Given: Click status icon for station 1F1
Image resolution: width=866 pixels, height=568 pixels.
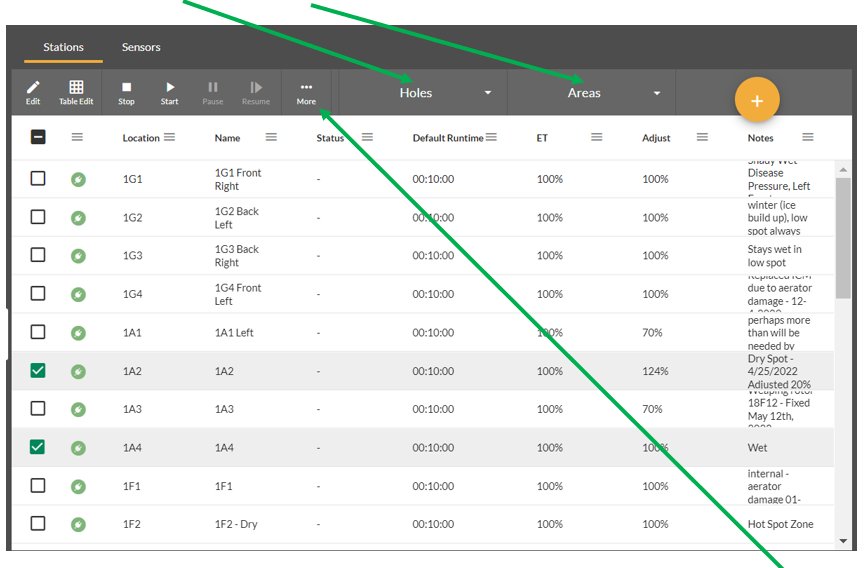Looking at the screenshot, I should [x=78, y=486].
